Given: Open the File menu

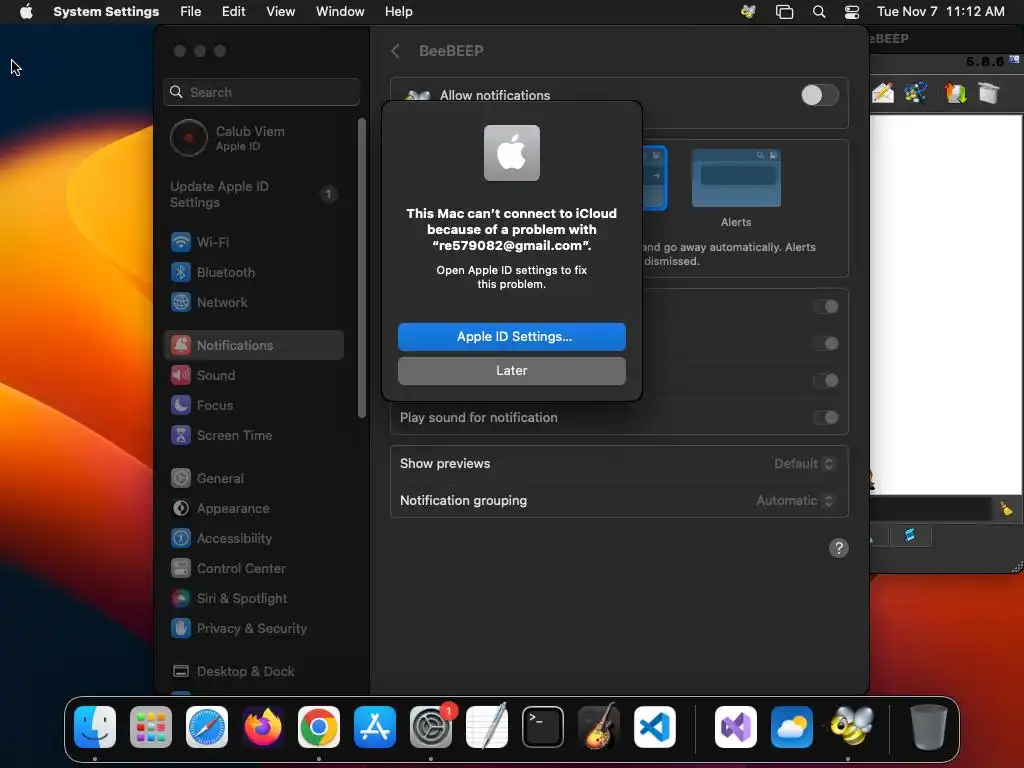Looking at the screenshot, I should [191, 12].
